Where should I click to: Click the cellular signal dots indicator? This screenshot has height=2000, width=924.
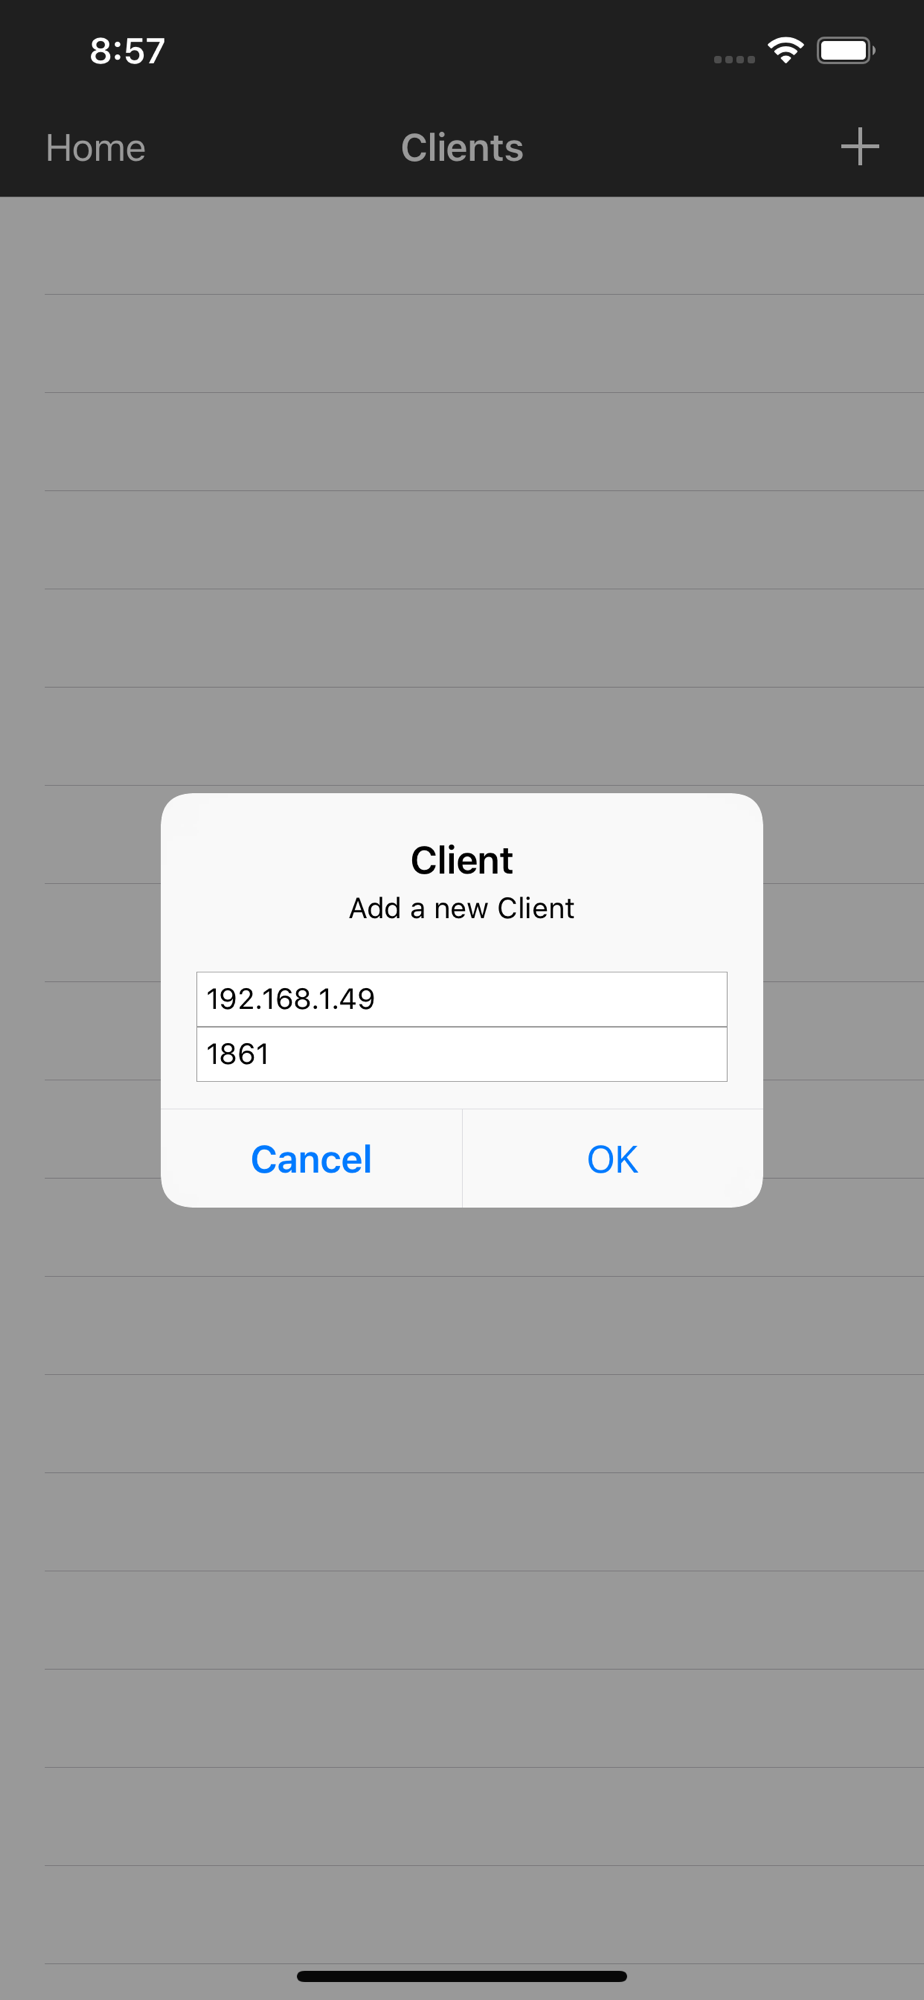[x=734, y=59]
